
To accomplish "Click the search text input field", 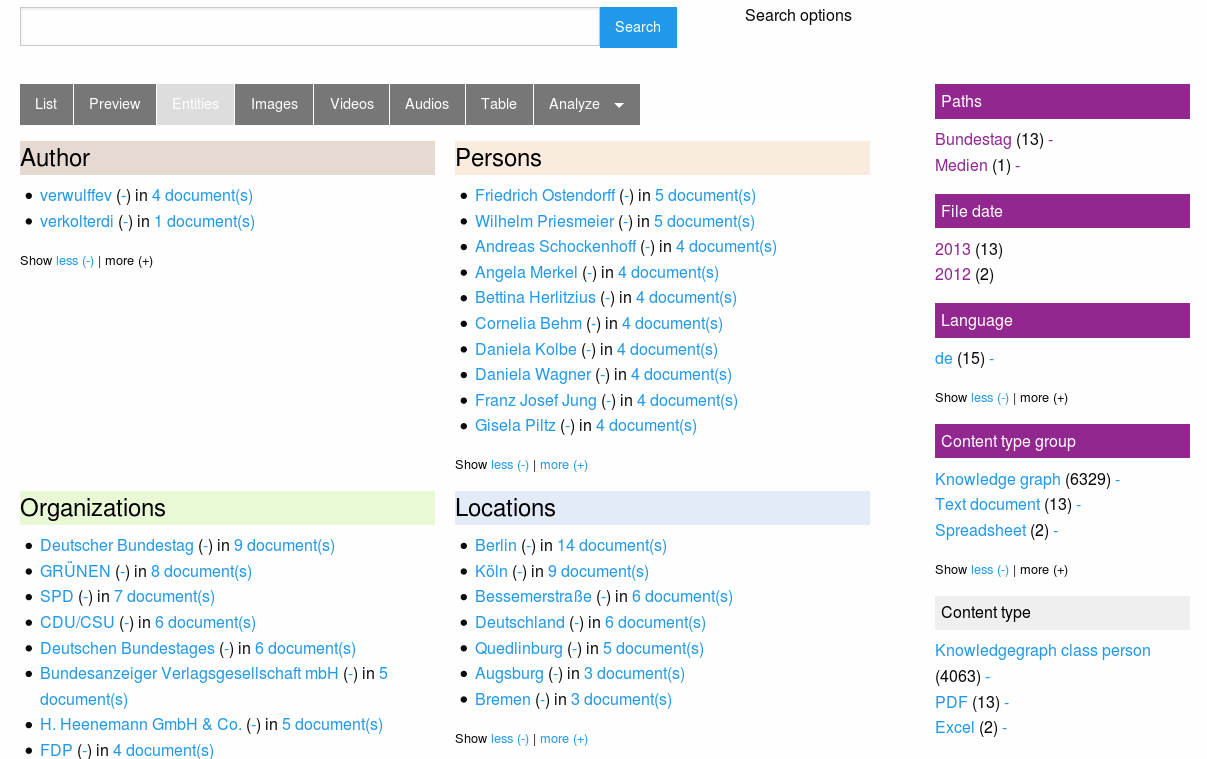I will (310, 27).
